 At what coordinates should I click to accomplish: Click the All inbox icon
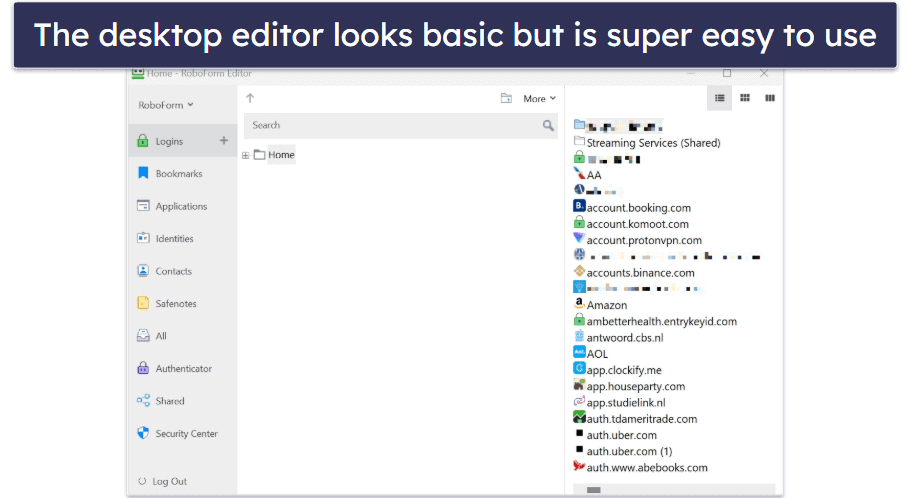pyautogui.click(x=143, y=335)
